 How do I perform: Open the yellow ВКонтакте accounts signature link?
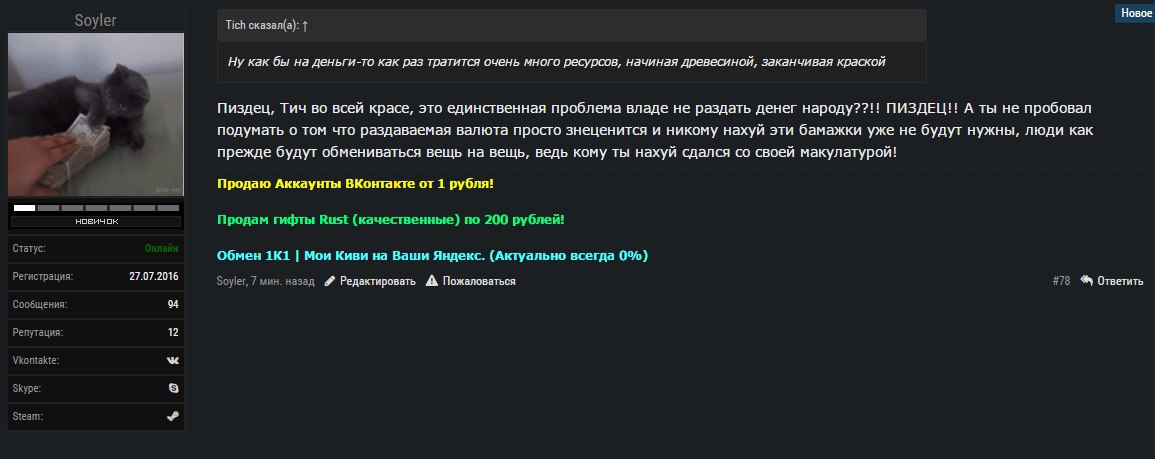[x=355, y=185]
